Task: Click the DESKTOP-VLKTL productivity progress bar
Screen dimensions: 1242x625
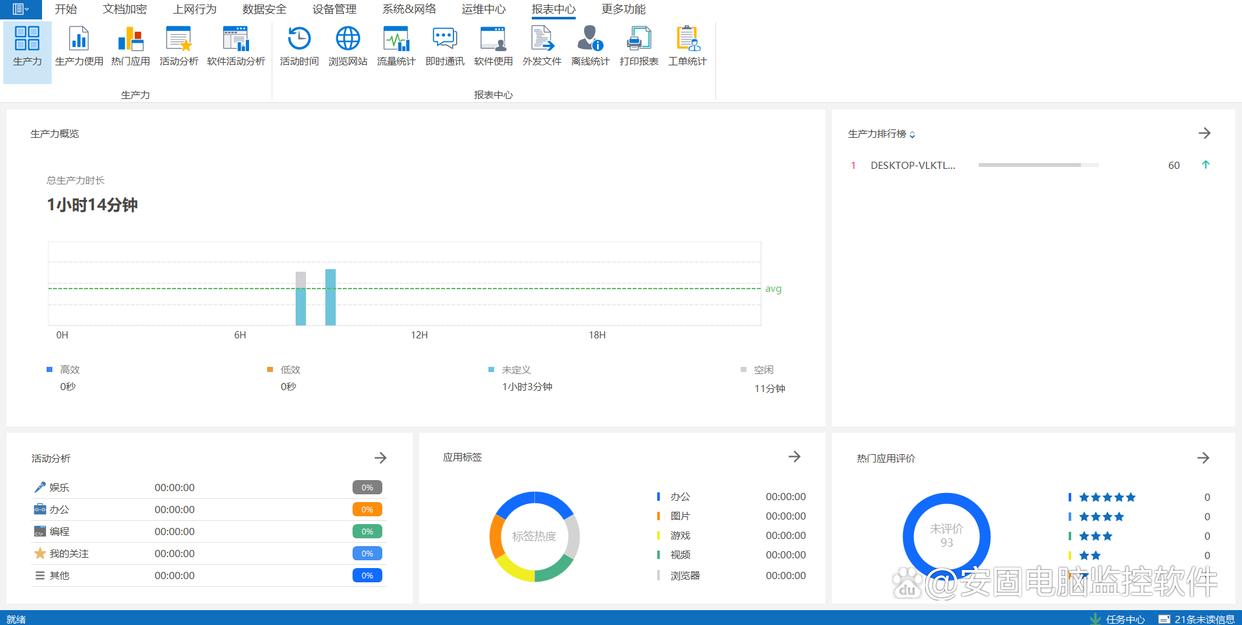Action: coord(1037,165)
